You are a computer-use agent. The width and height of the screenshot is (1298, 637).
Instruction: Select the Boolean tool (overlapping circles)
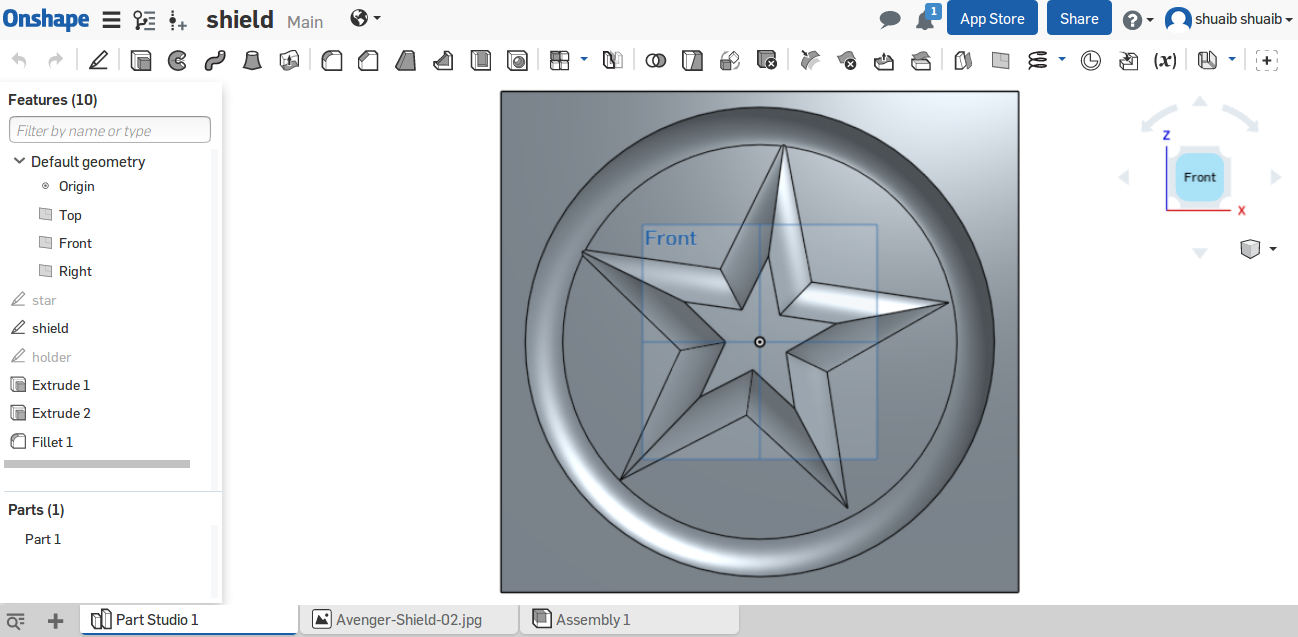pyautogui.click(x=656, y=61)
